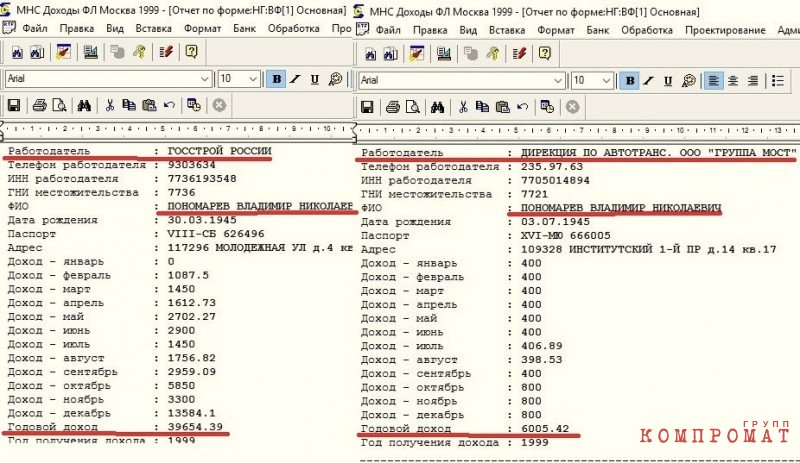Open form designer brush icon in Госстрой window
The height and width of the screenshot is (463, 800).
pyautogui.click(x=63, y=52)
